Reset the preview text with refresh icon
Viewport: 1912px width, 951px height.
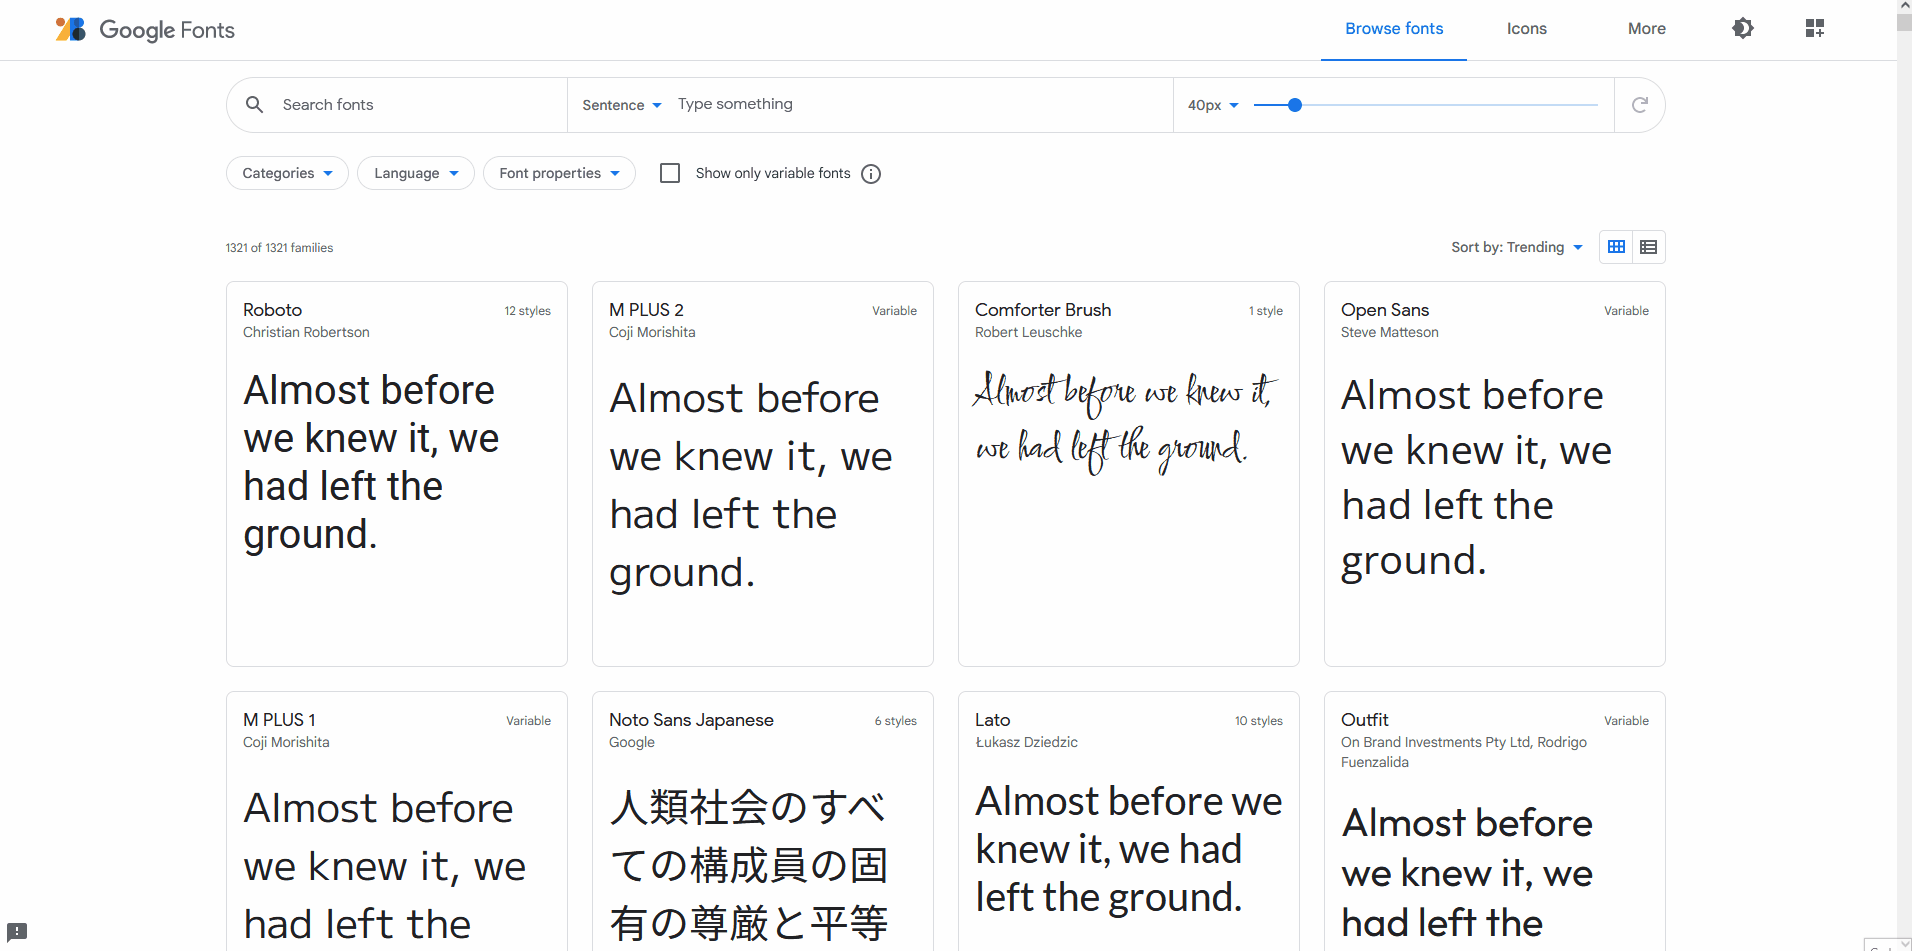(1639, 104)
